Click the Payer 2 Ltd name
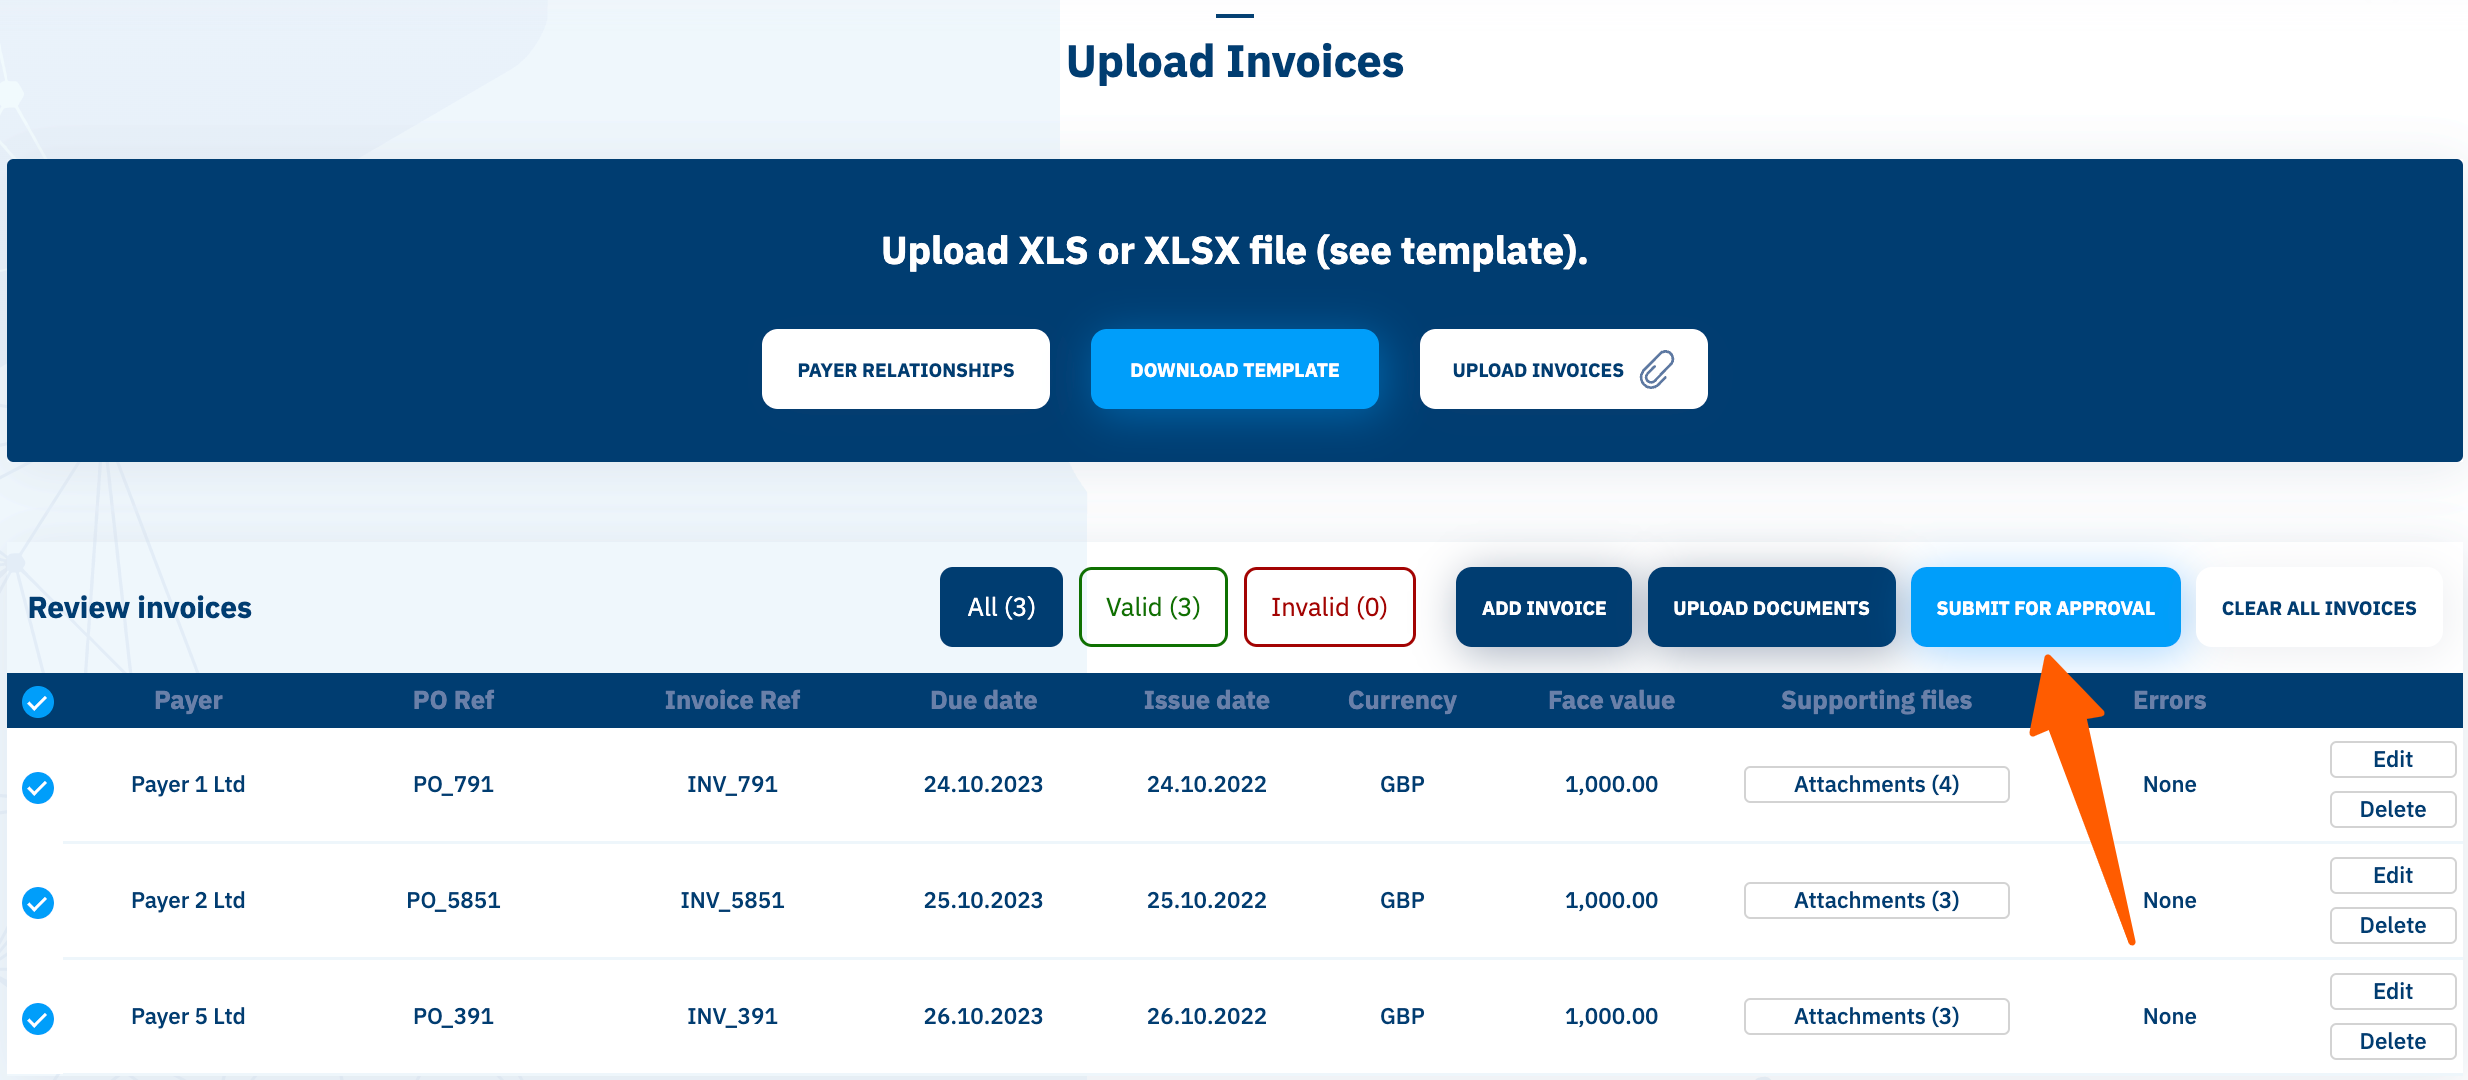This screenshot has width=2468, height=1080. [188, 900]
